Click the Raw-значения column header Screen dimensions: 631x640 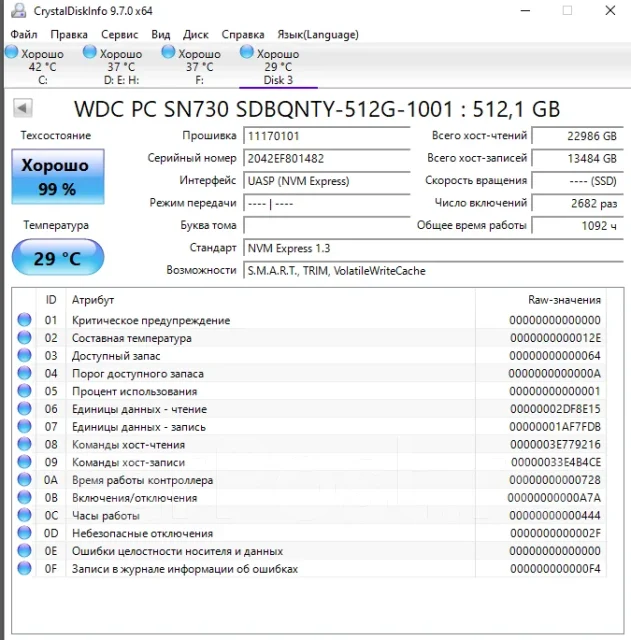click(x=541, y=300)
